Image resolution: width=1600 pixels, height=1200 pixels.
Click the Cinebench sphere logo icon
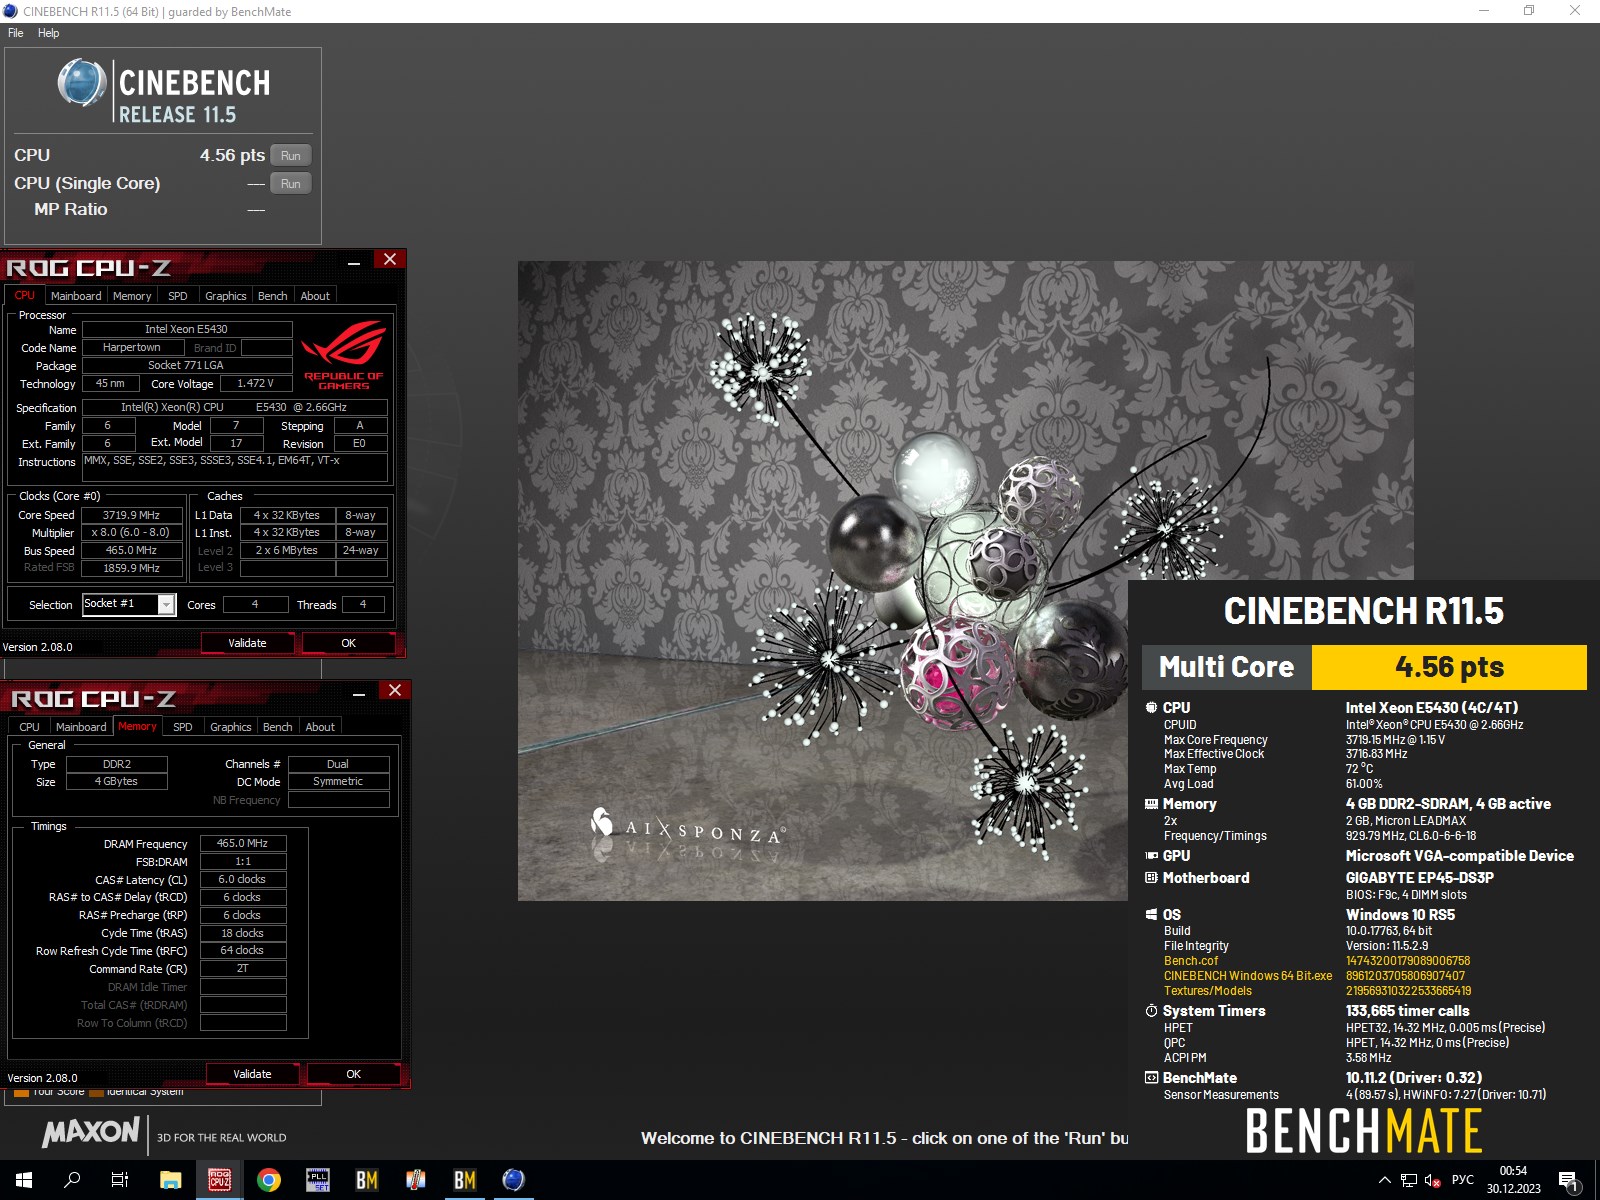click(x=82, y=83)
